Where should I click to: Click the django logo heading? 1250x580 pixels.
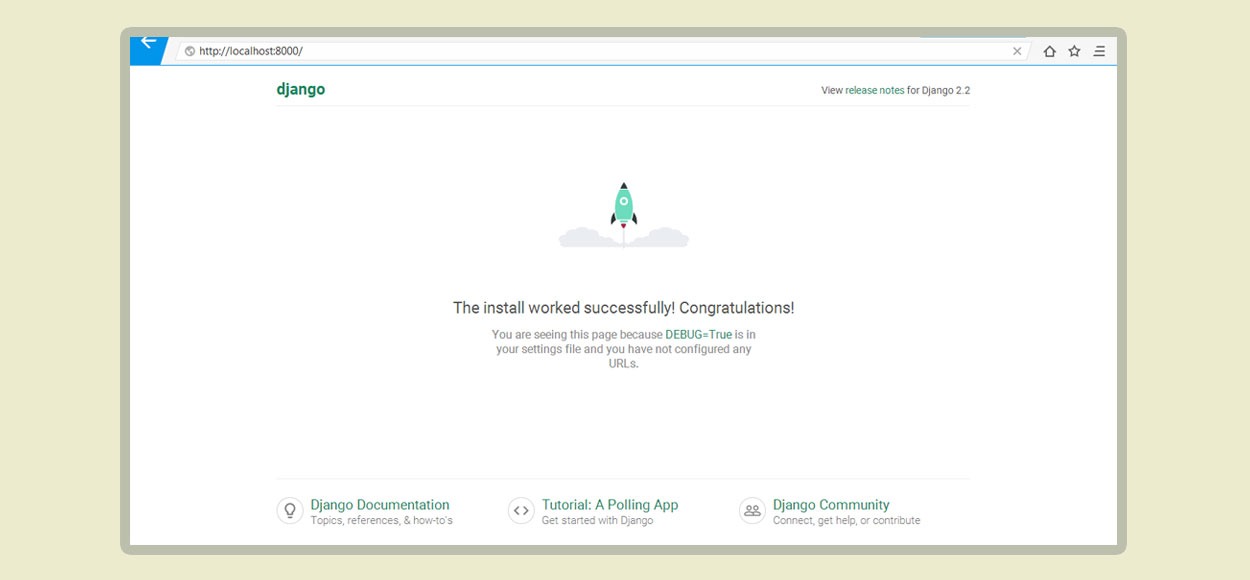pyautogui.click(x=301, y=89)
